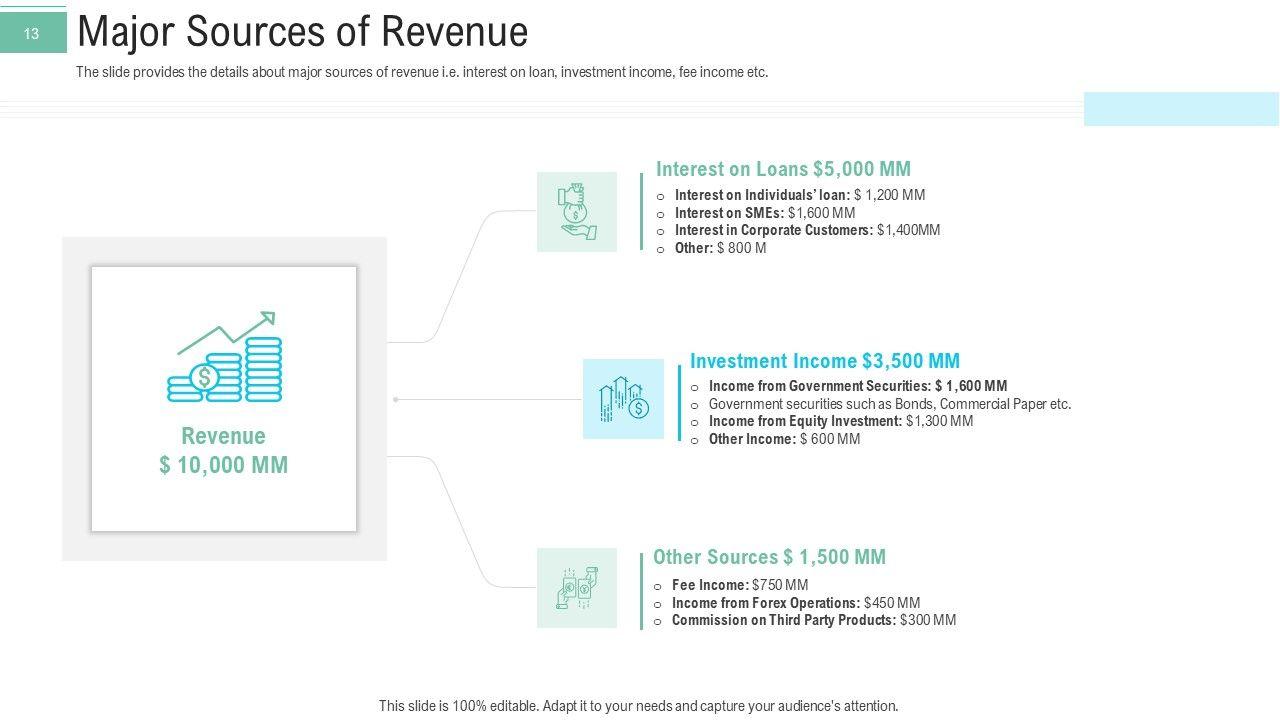The image size is (1280, 720).
Task: Select the Other Sources currency exchange icon
Action: (577, 588)
